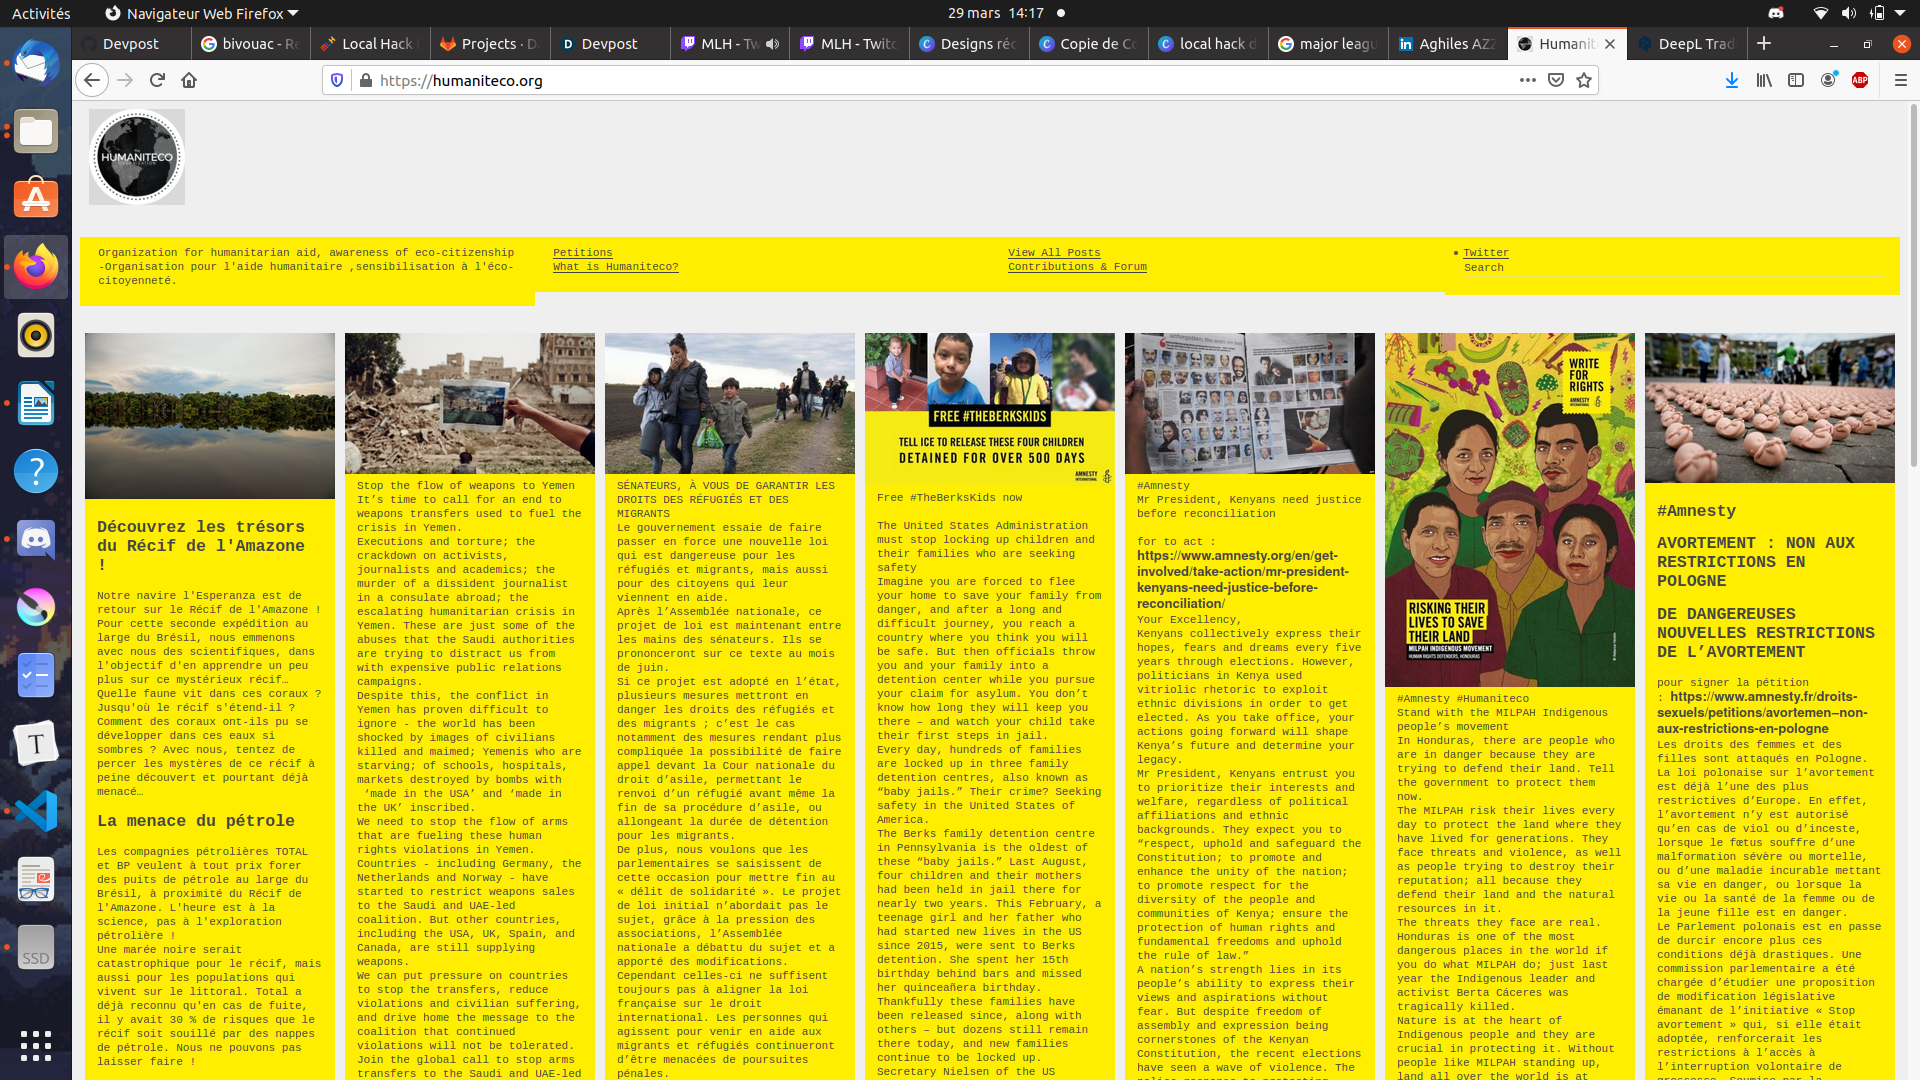The height and width of the screenshot is (1080, 1920).
Task: Reload the current page
Action: tap(157, 80)
